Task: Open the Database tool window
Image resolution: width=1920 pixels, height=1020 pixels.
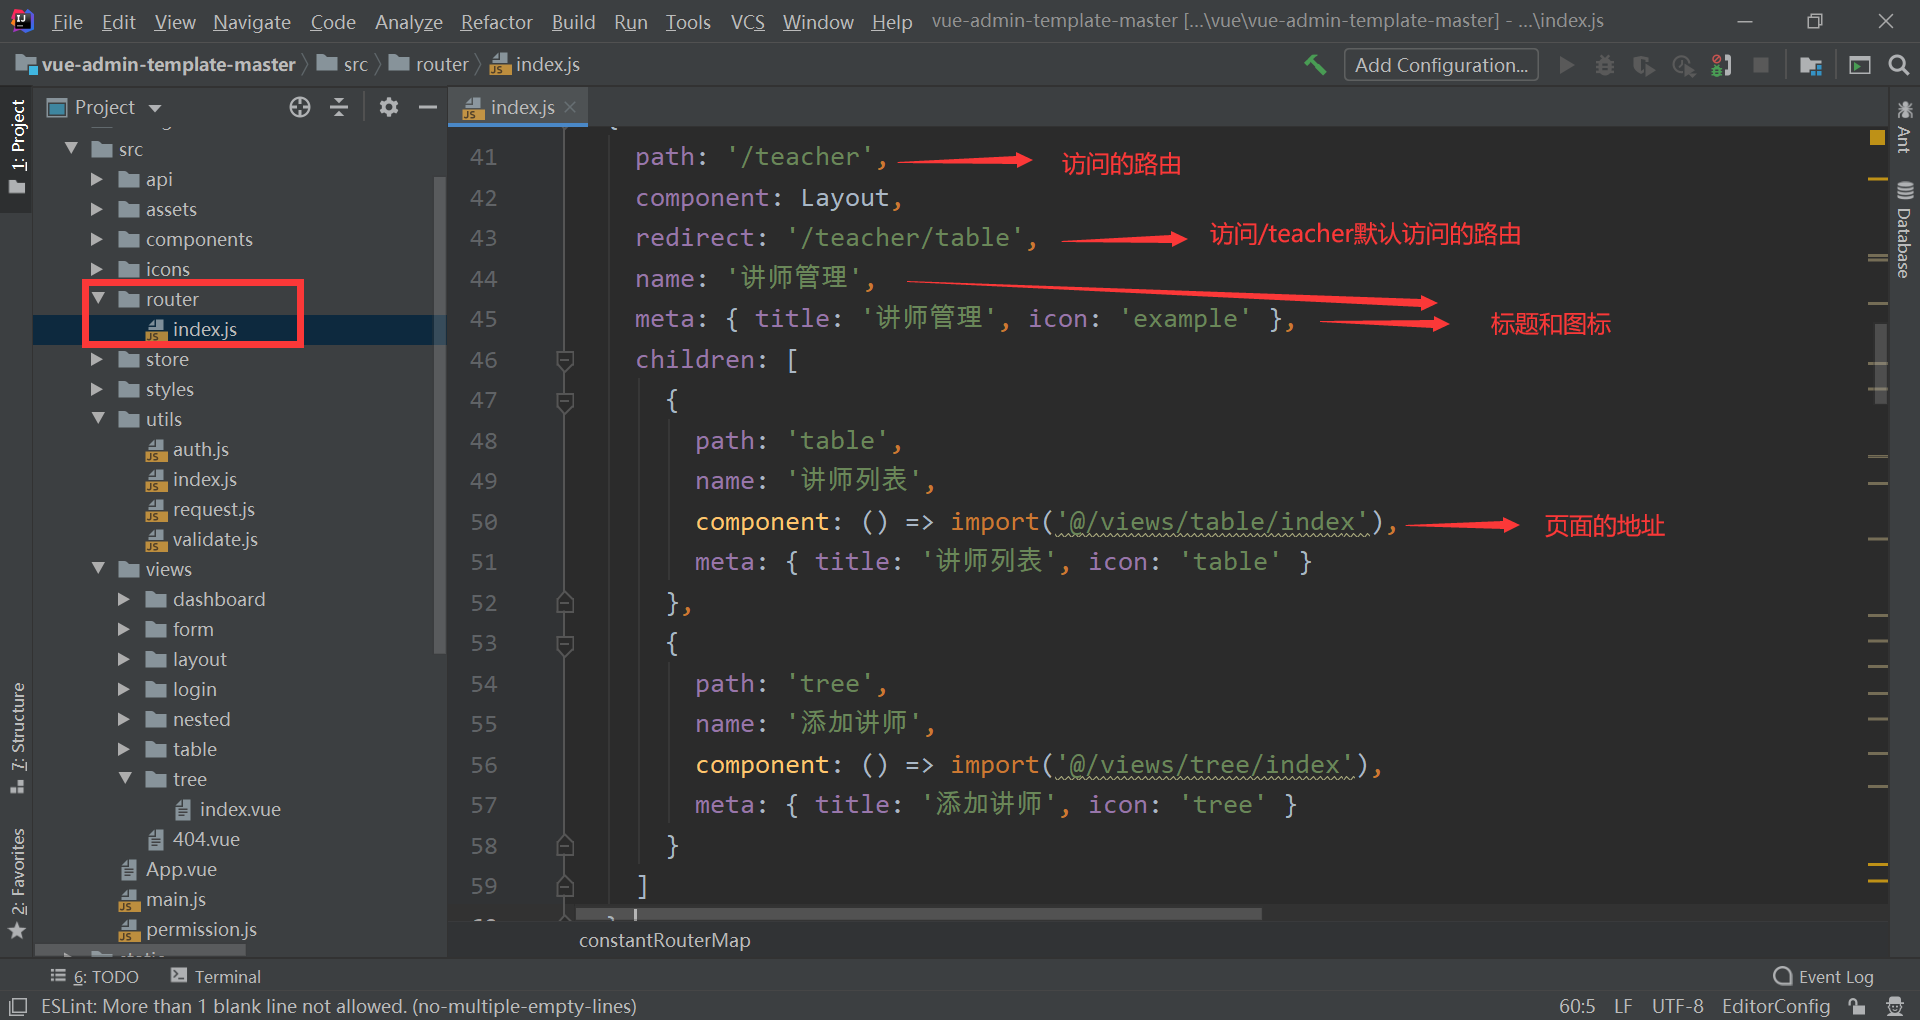Action: tap(1904, 230)
